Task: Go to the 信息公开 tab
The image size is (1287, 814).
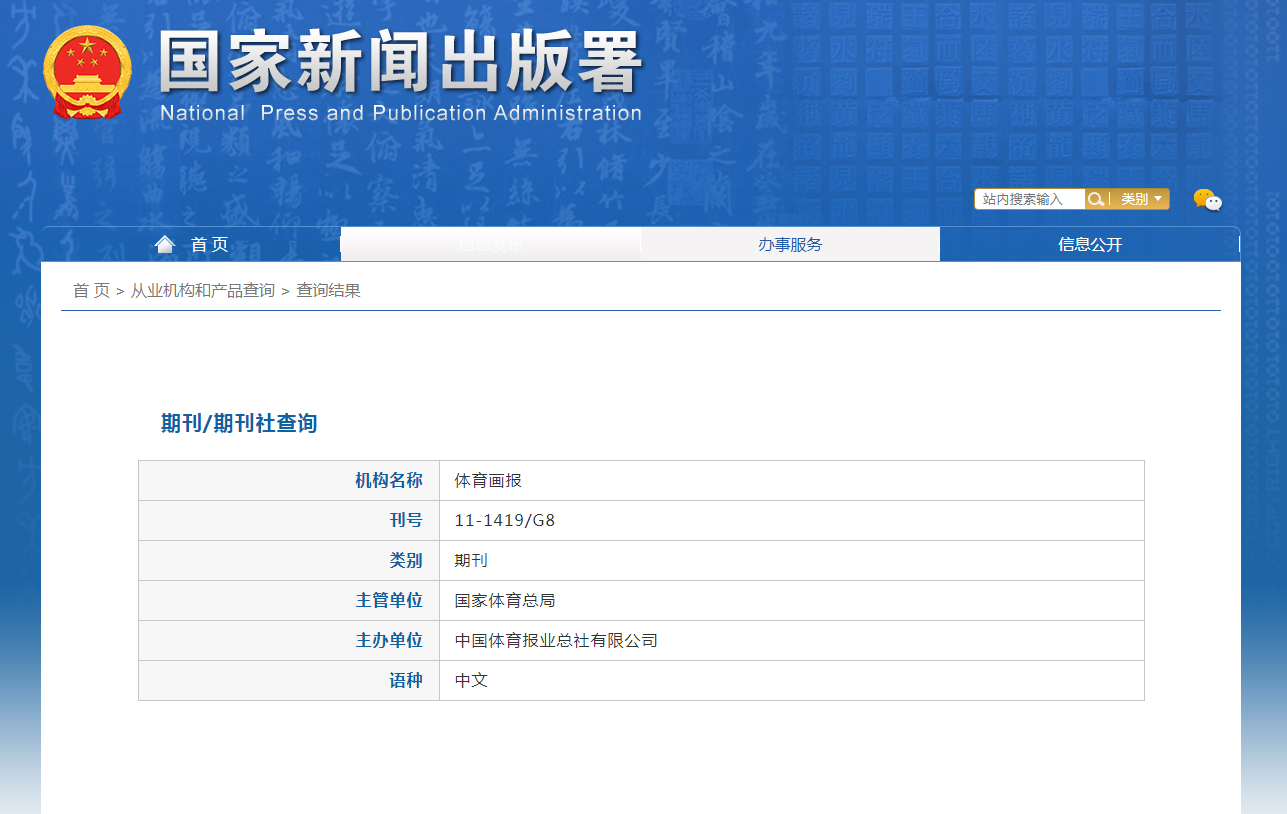Action: point(1090,244)
